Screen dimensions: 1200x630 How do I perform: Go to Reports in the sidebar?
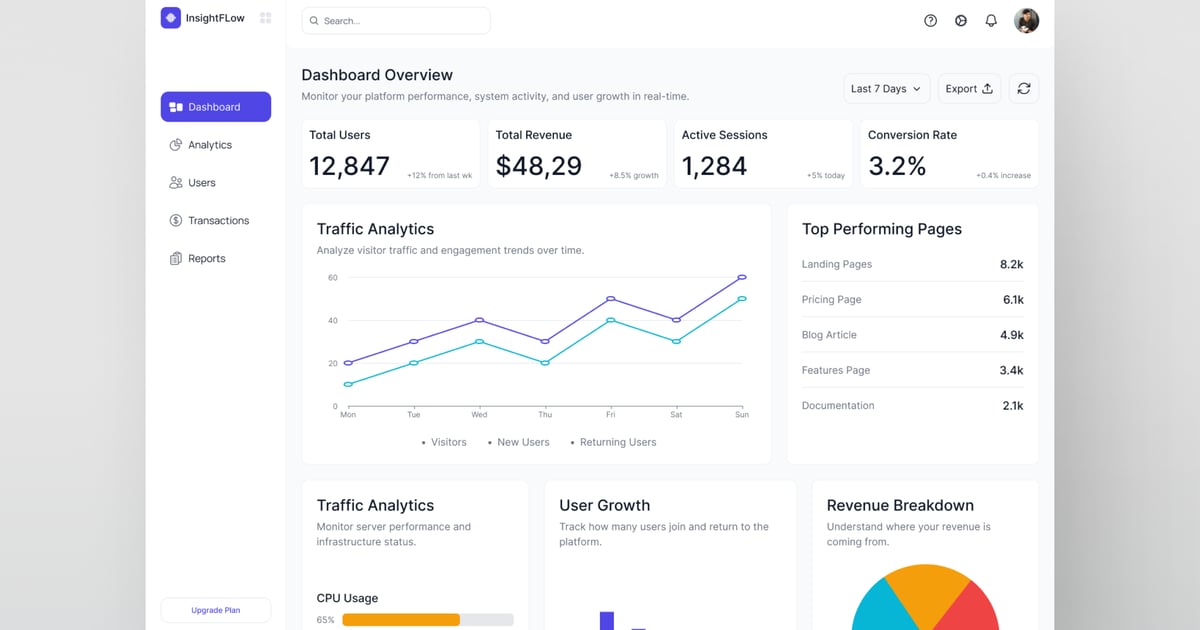click(x=206, y=259)
